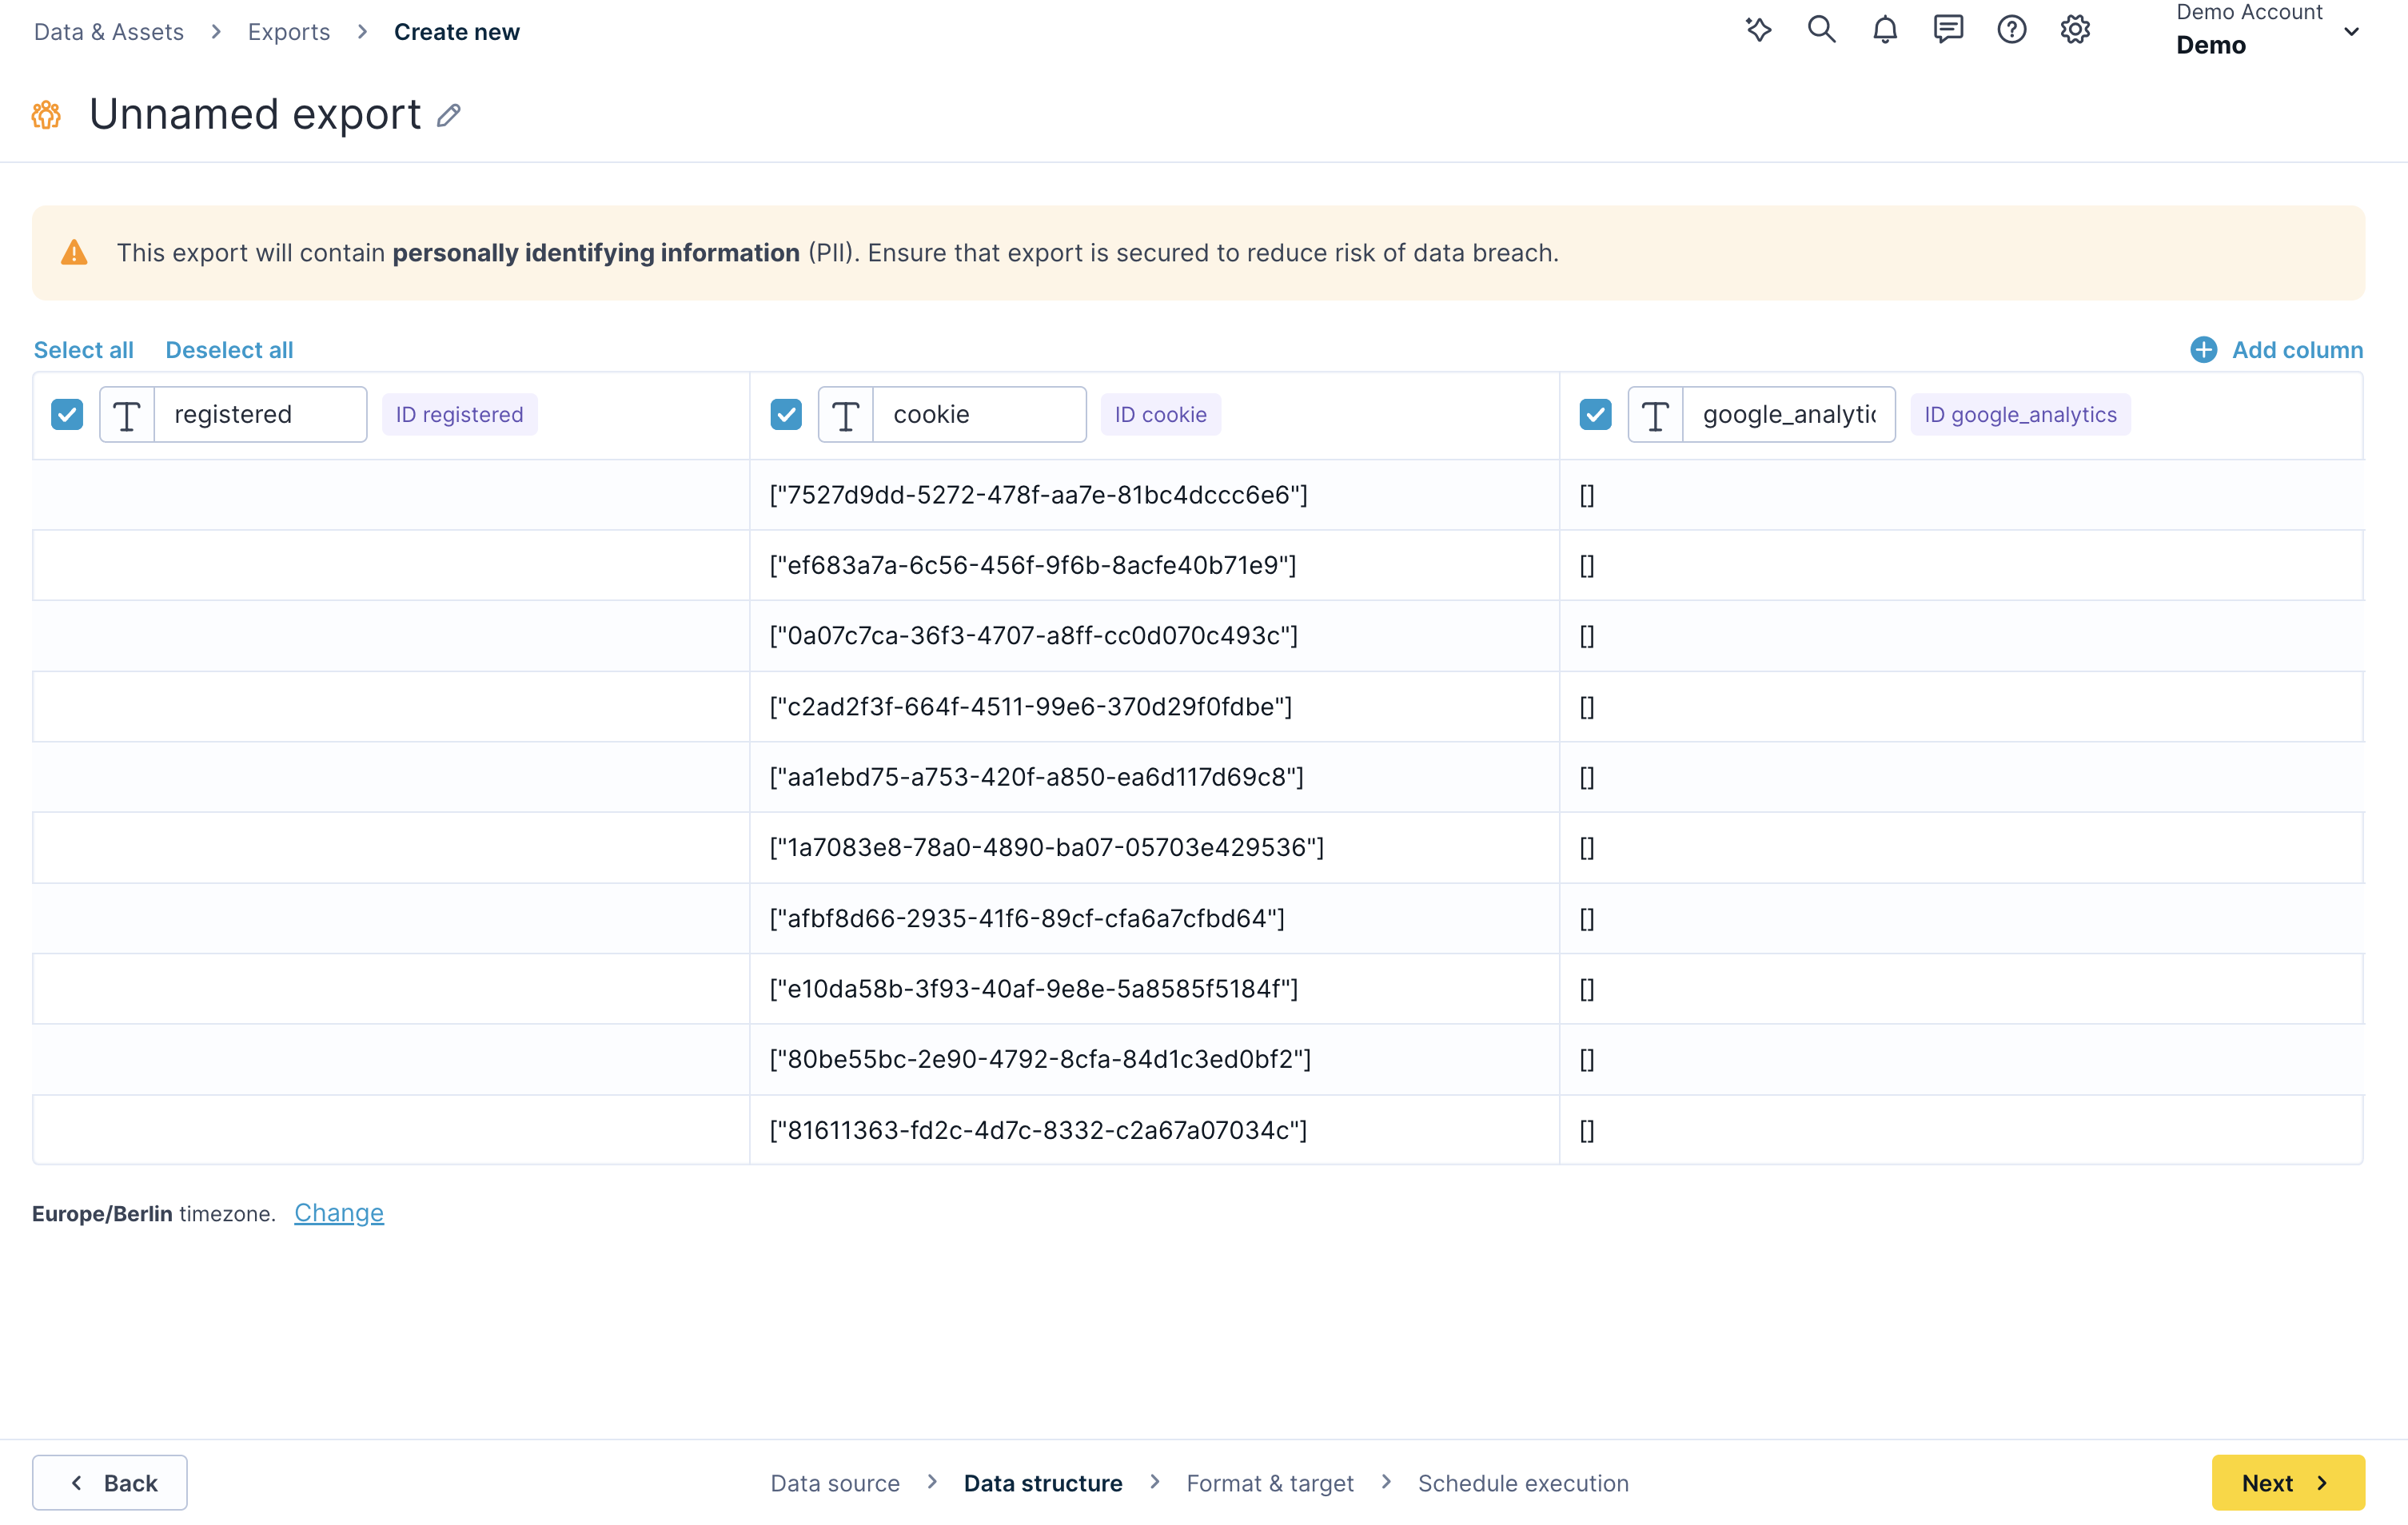Switch to the Data source step
This screenshot has height=1525, width=2408.
(835, 1483)
